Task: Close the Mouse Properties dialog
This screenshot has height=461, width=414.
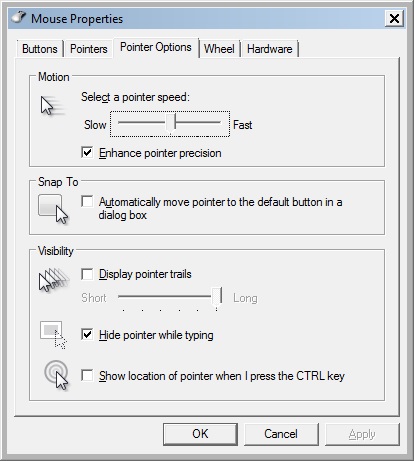Action: [394, 18]
